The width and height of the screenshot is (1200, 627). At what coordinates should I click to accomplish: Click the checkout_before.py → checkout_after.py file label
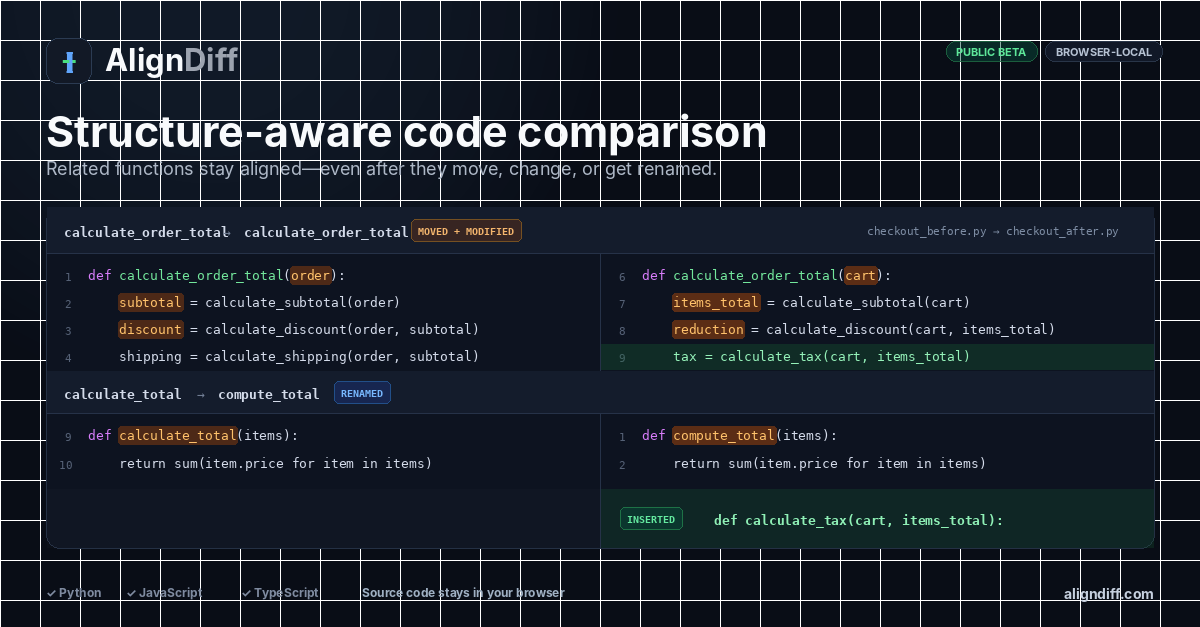click(x=992, y=231)
